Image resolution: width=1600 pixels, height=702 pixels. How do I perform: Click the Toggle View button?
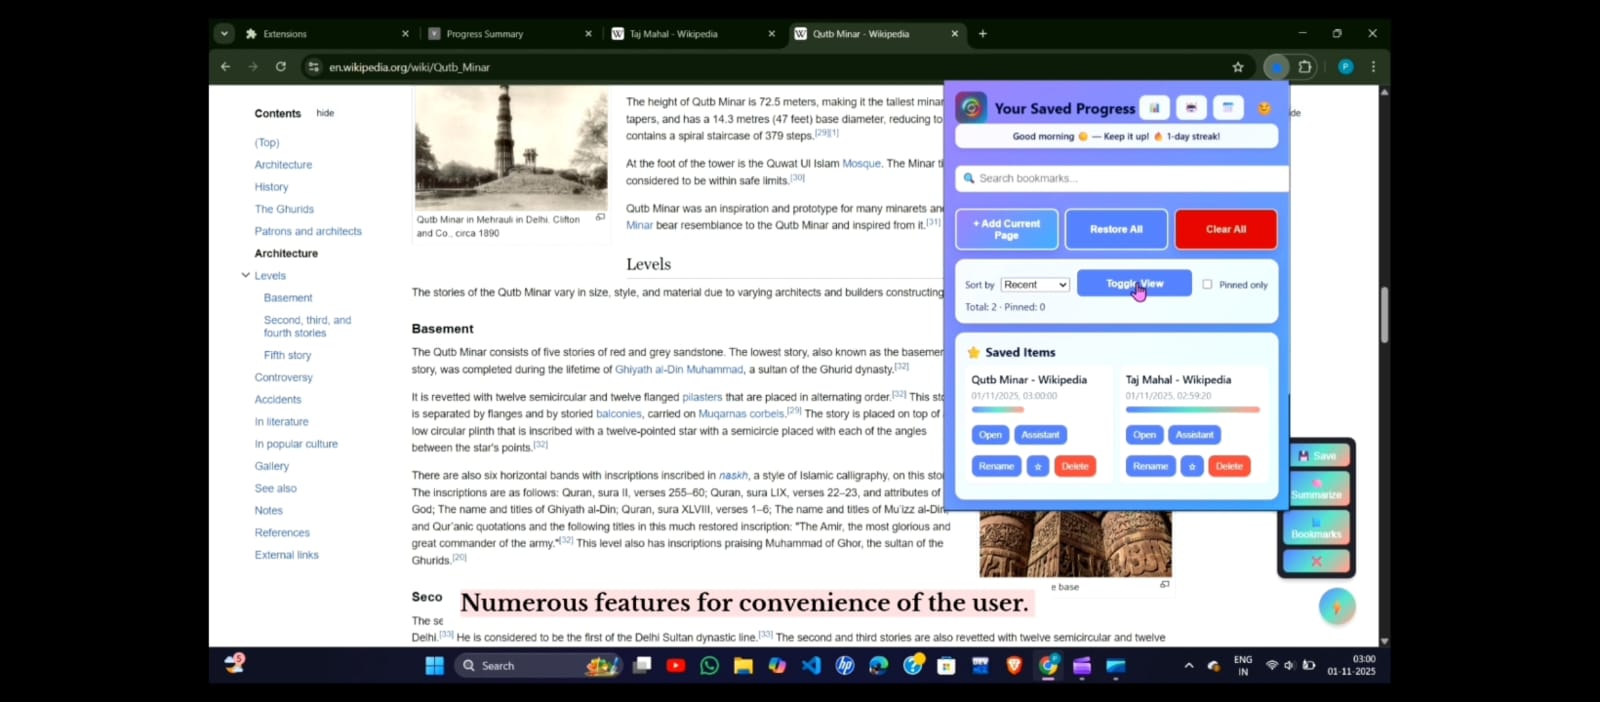click(x=1134, y=283)
